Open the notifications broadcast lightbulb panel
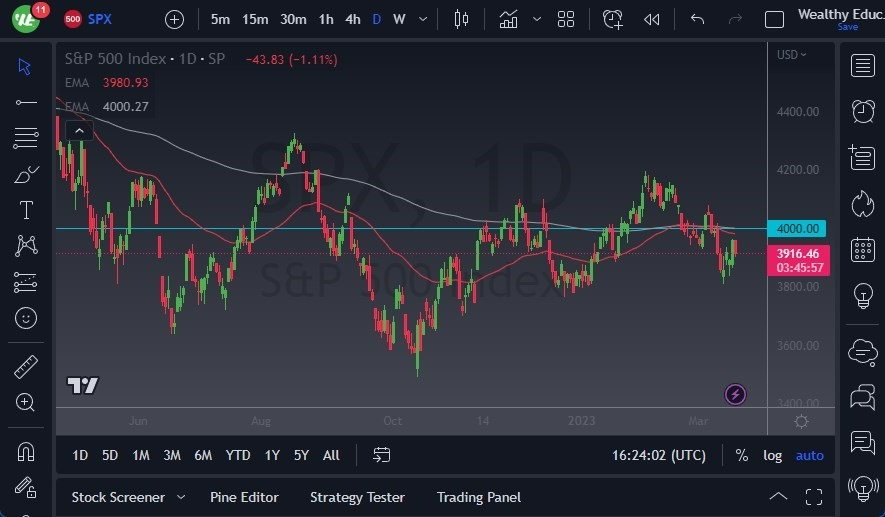885x517 pixels. (x=862, y=489)
